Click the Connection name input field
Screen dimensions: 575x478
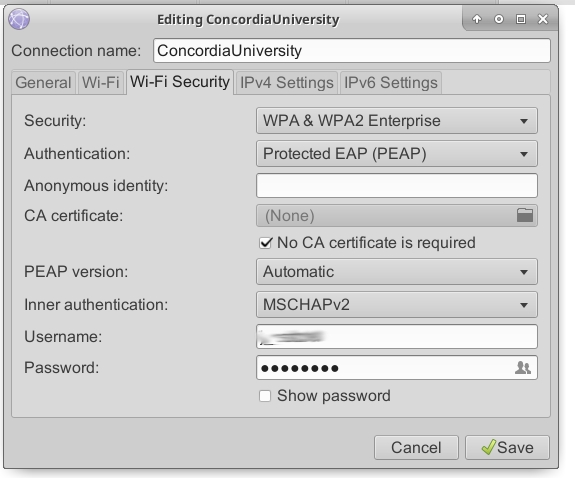[x=352, y=51]
